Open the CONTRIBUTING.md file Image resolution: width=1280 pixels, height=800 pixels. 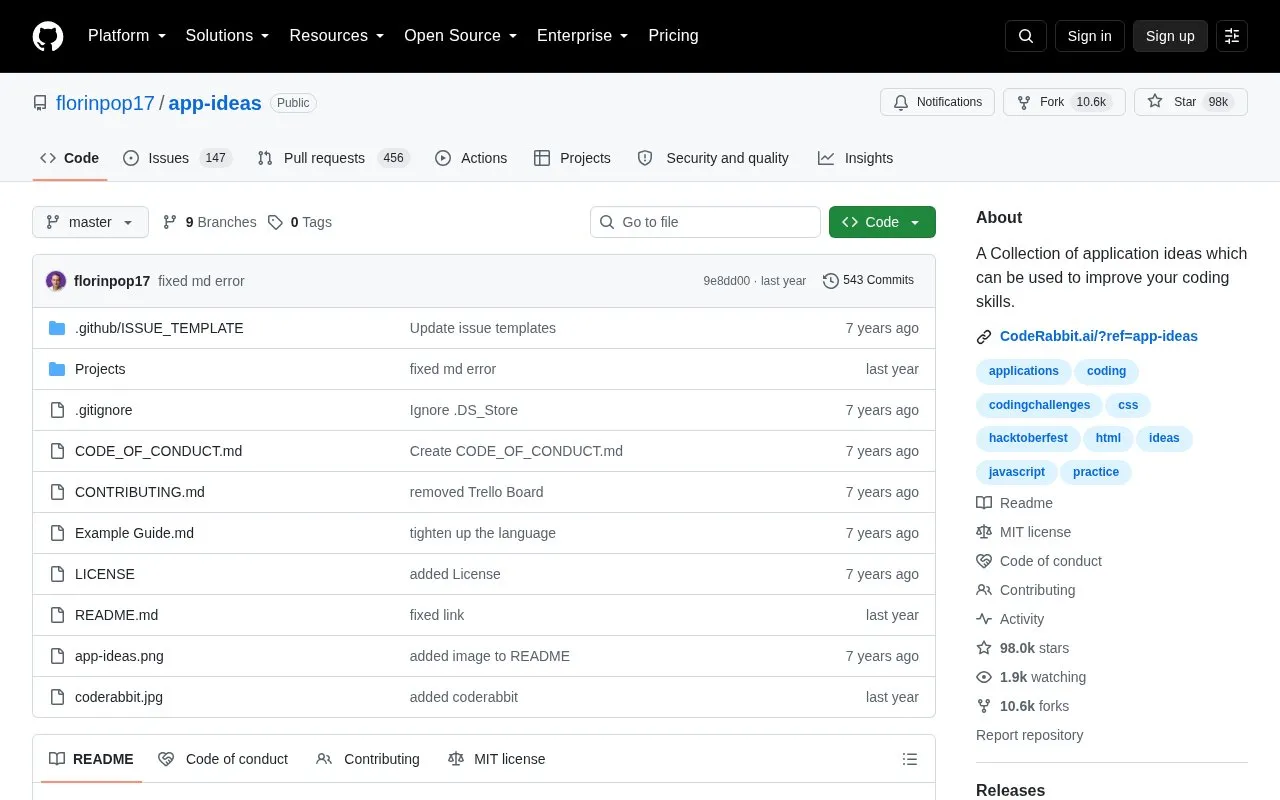(140, 492)
